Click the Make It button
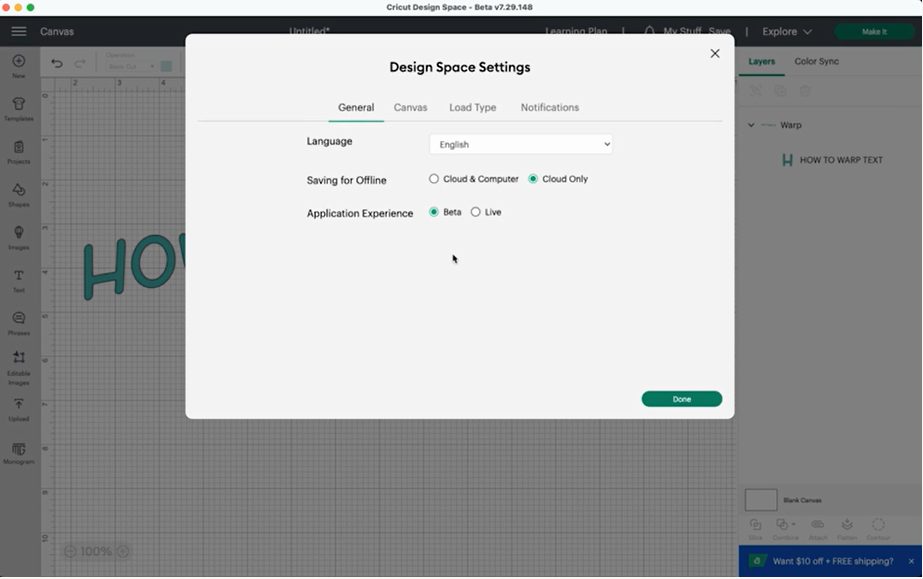 coord(874,32)
